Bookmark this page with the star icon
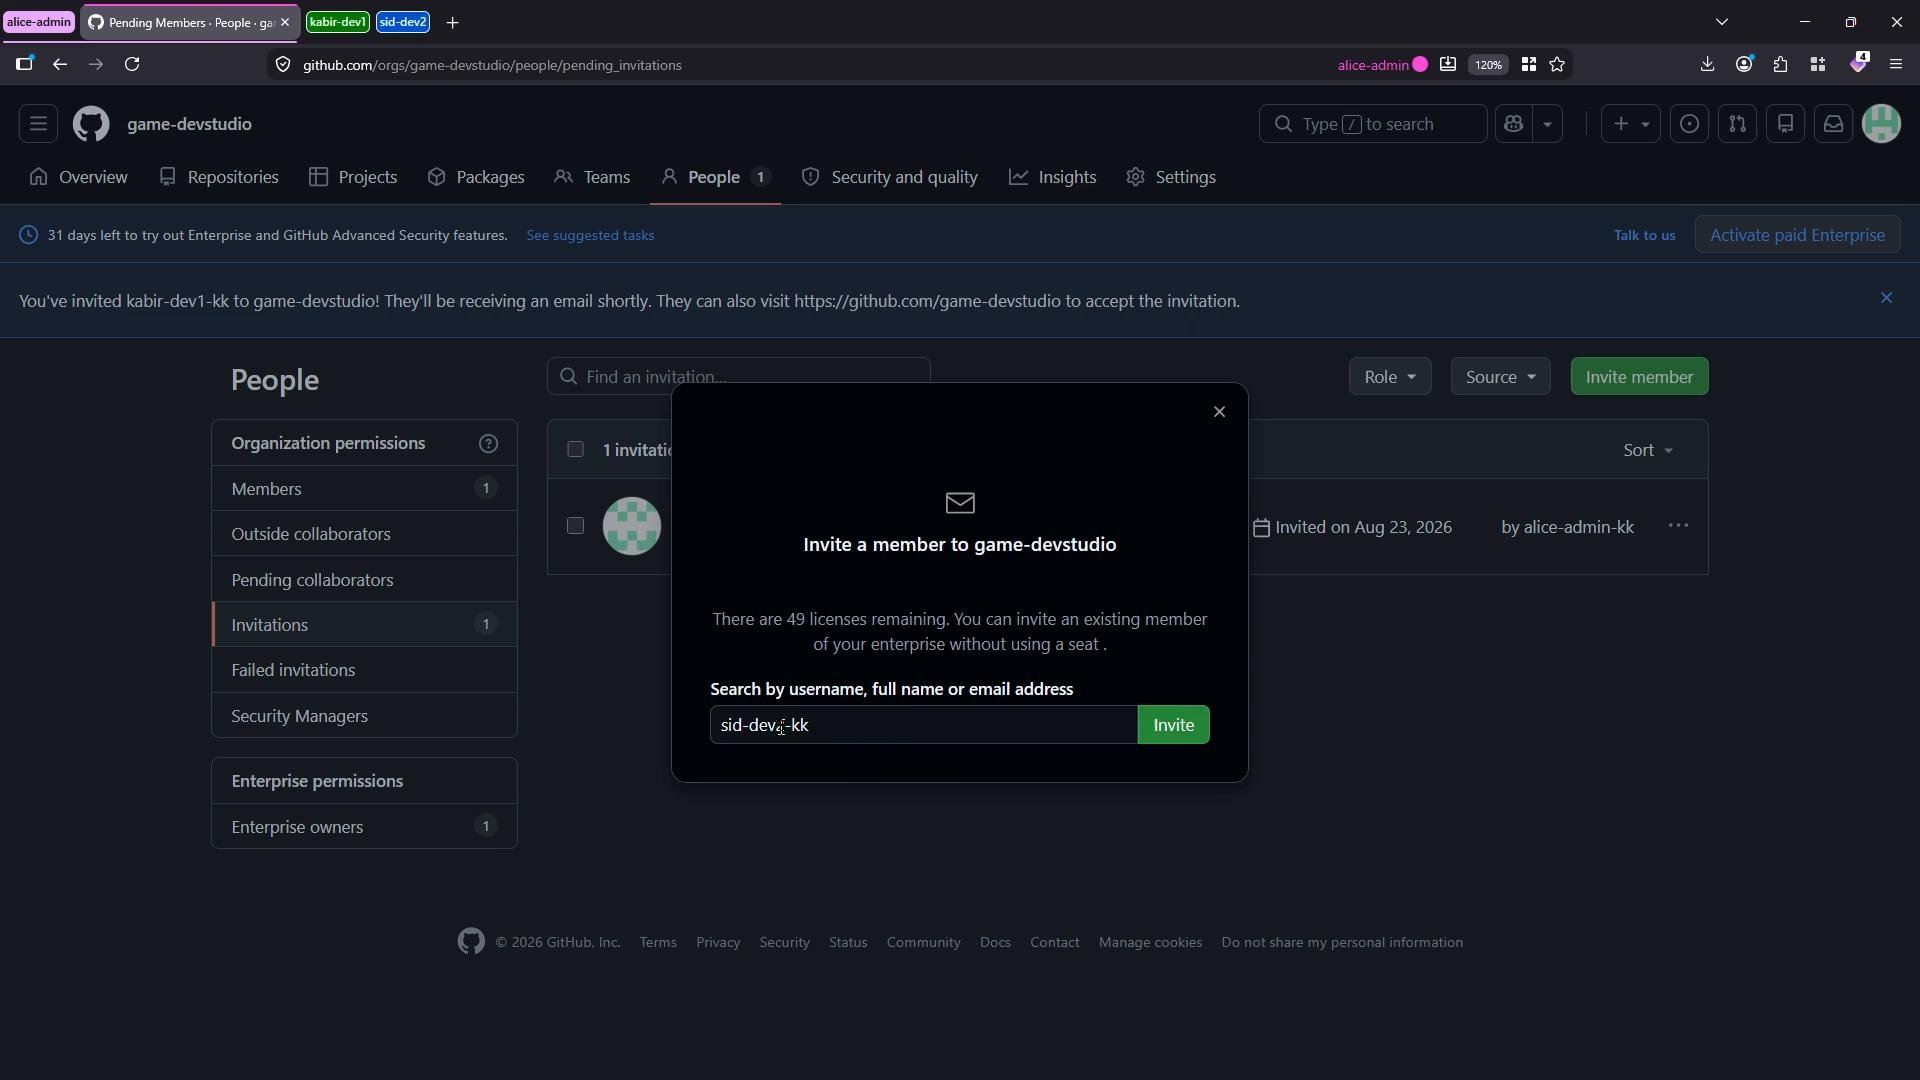The height and width of the screenshot is (1080, 1920). 1557,64
